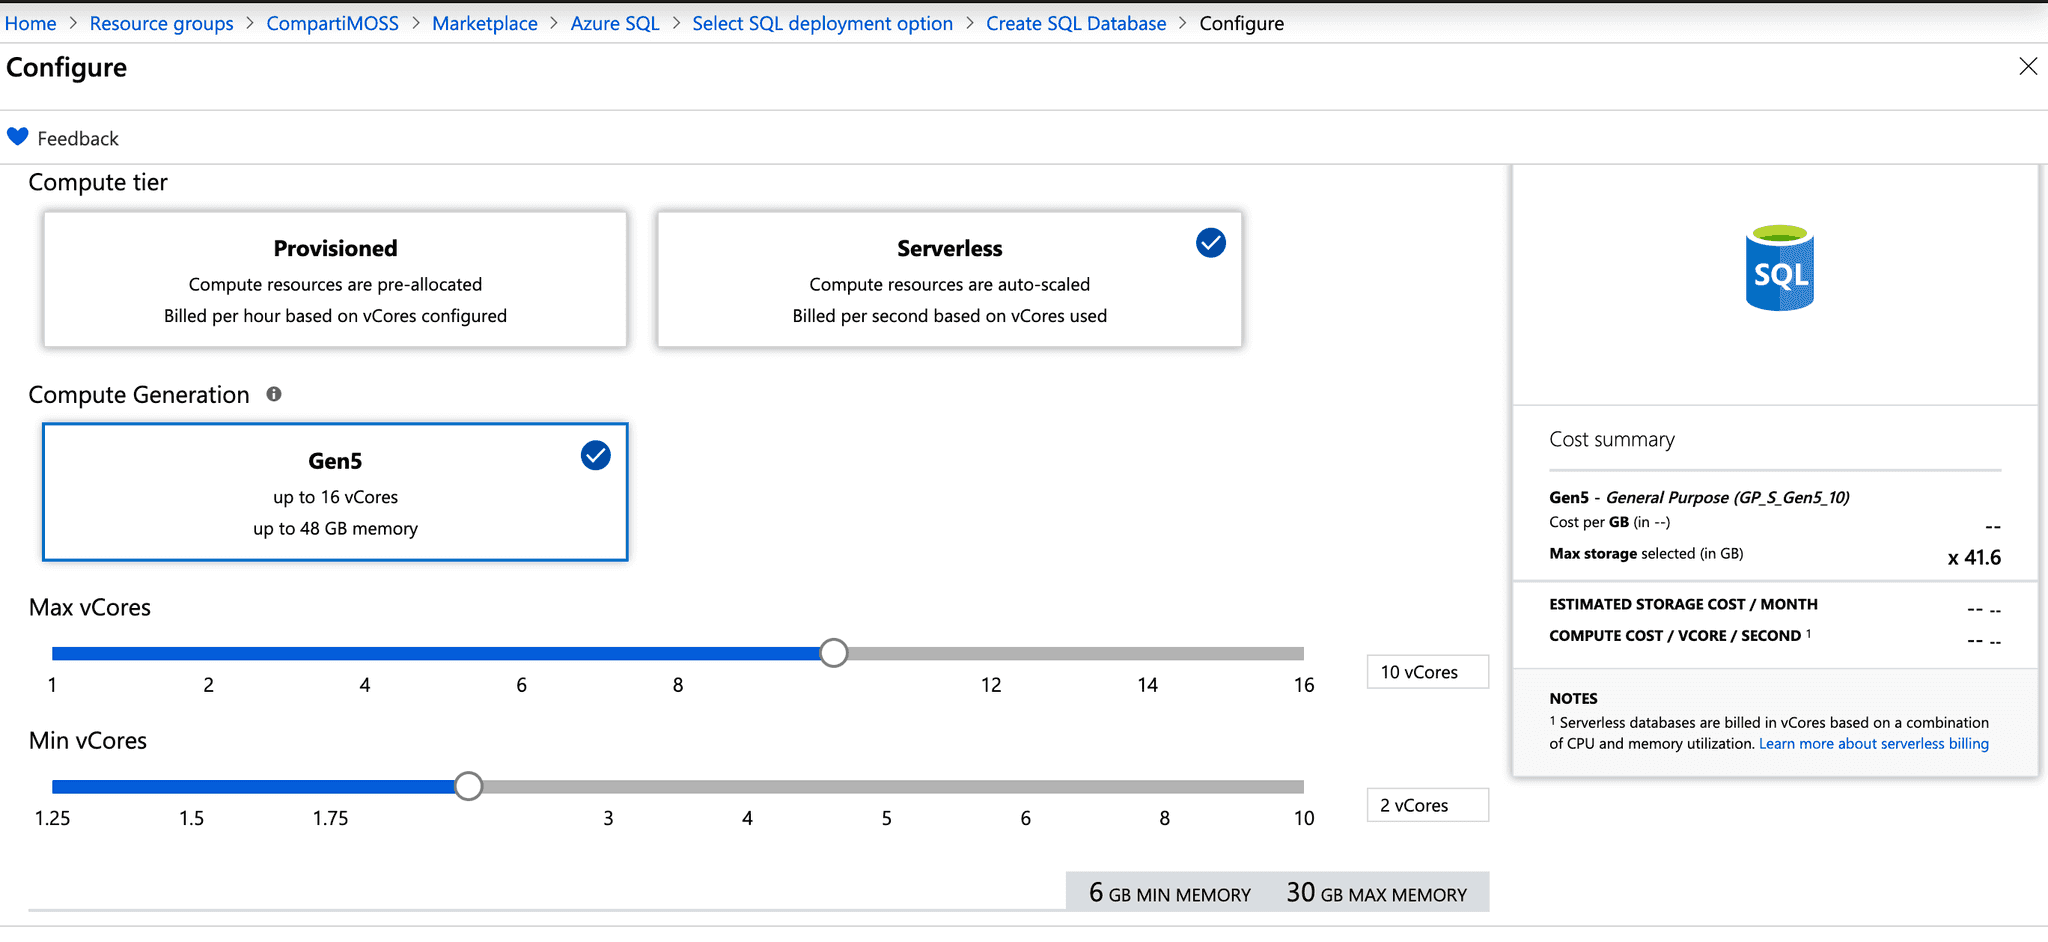The width and height of the screenshot is (2048, 942).
Task: Go to CompartiMOSS resource group breadcrumb
Action: pos(332,22)
